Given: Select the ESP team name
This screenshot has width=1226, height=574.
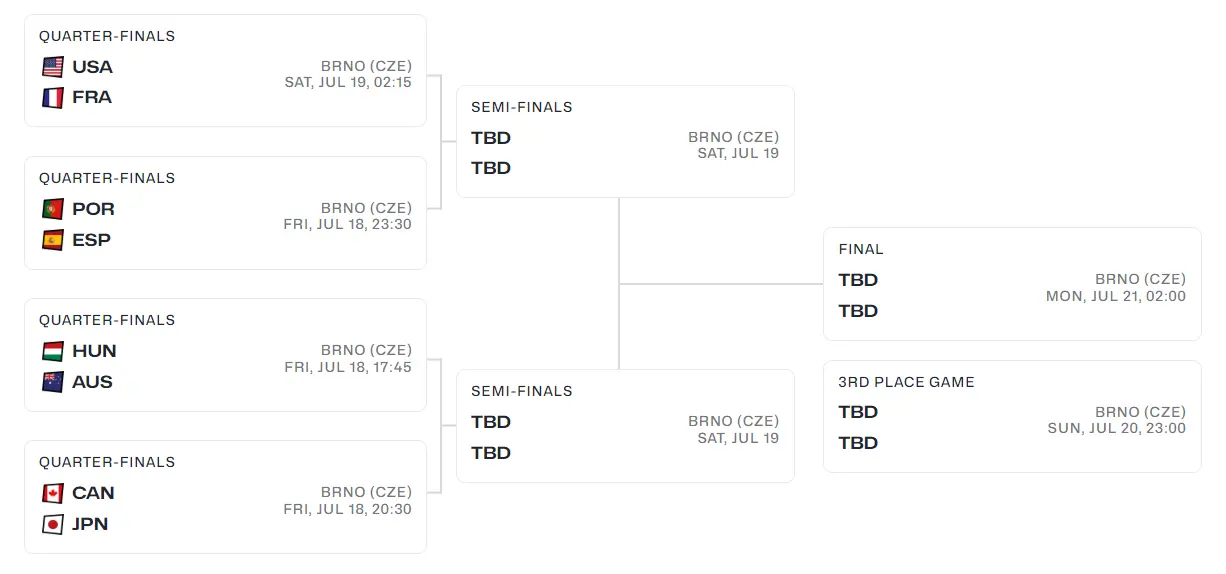Looking at the screenshot, I should pyautogui.click(x=91, y=240).
